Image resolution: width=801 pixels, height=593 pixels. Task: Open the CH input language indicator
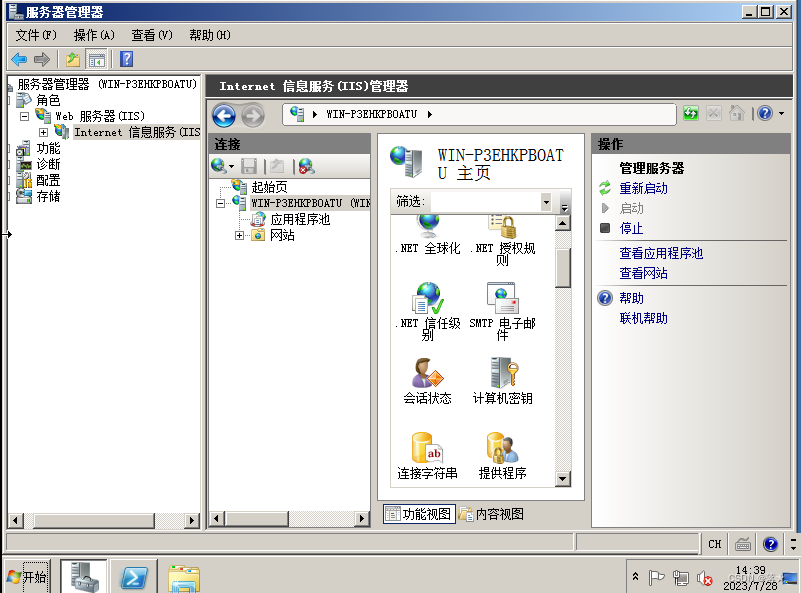[x=714, y=544]
